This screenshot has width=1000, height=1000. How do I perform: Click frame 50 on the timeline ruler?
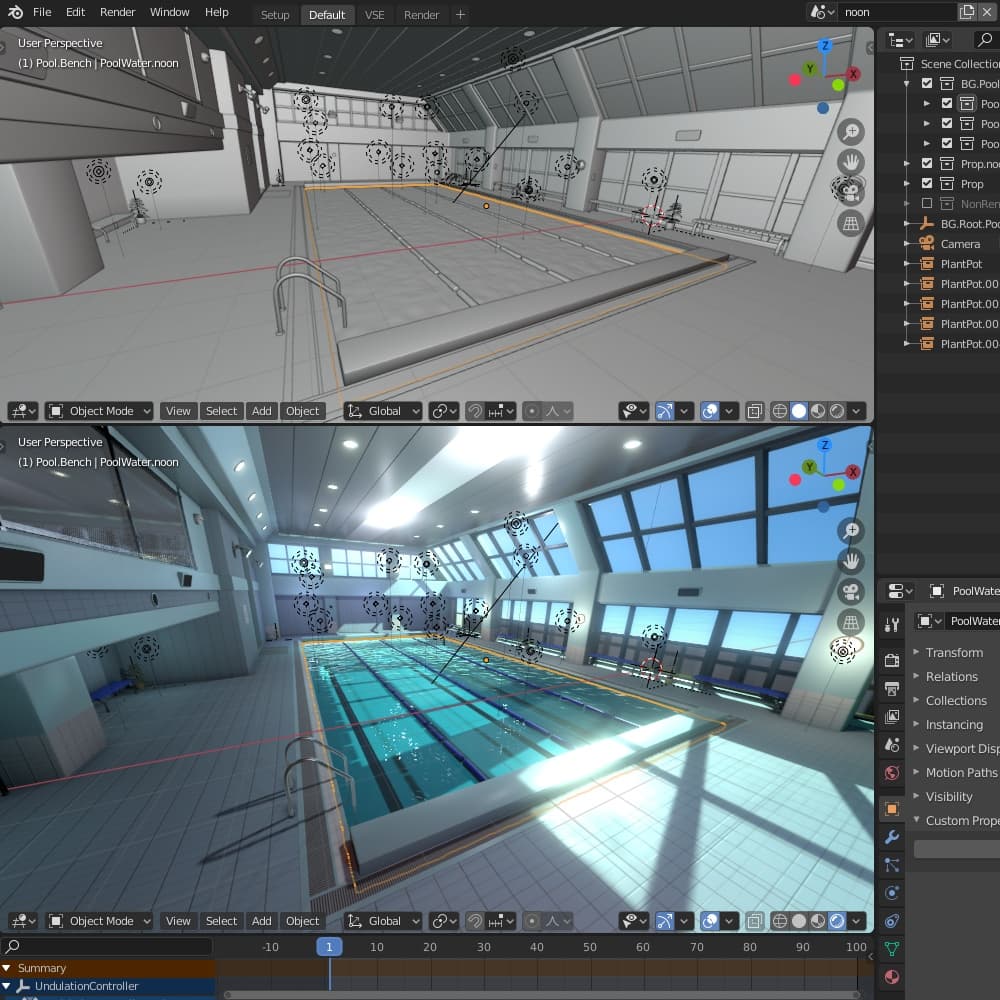click(590, 947)
